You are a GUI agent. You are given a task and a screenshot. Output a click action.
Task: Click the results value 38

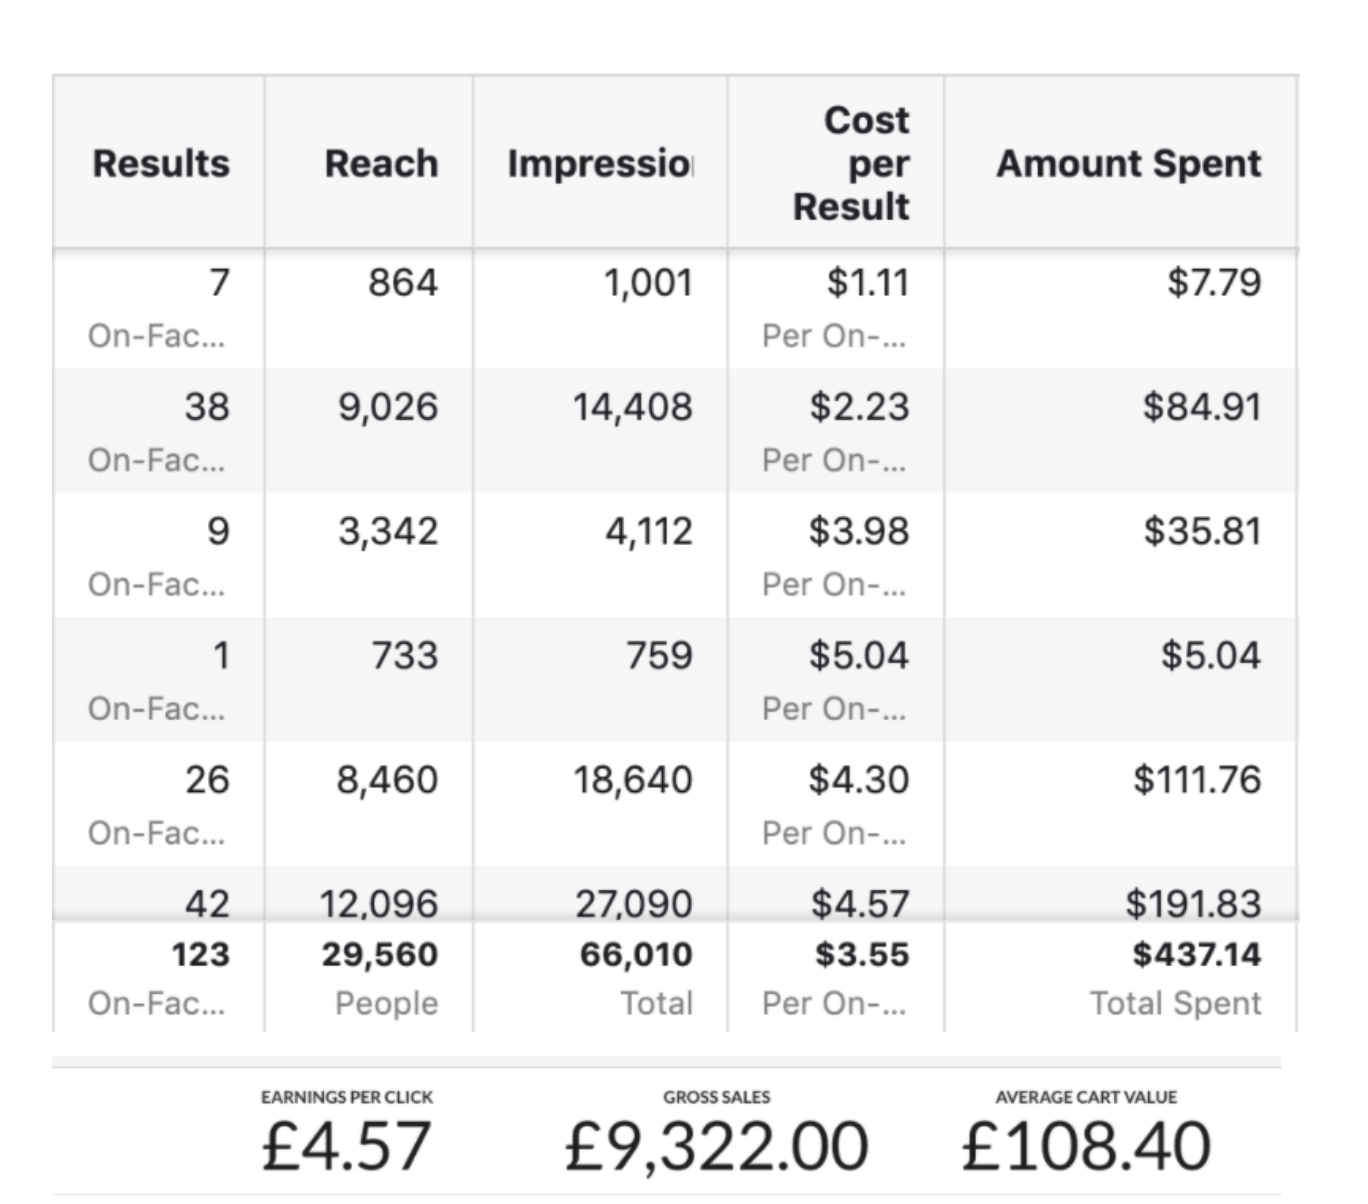[x=207, y=407]
